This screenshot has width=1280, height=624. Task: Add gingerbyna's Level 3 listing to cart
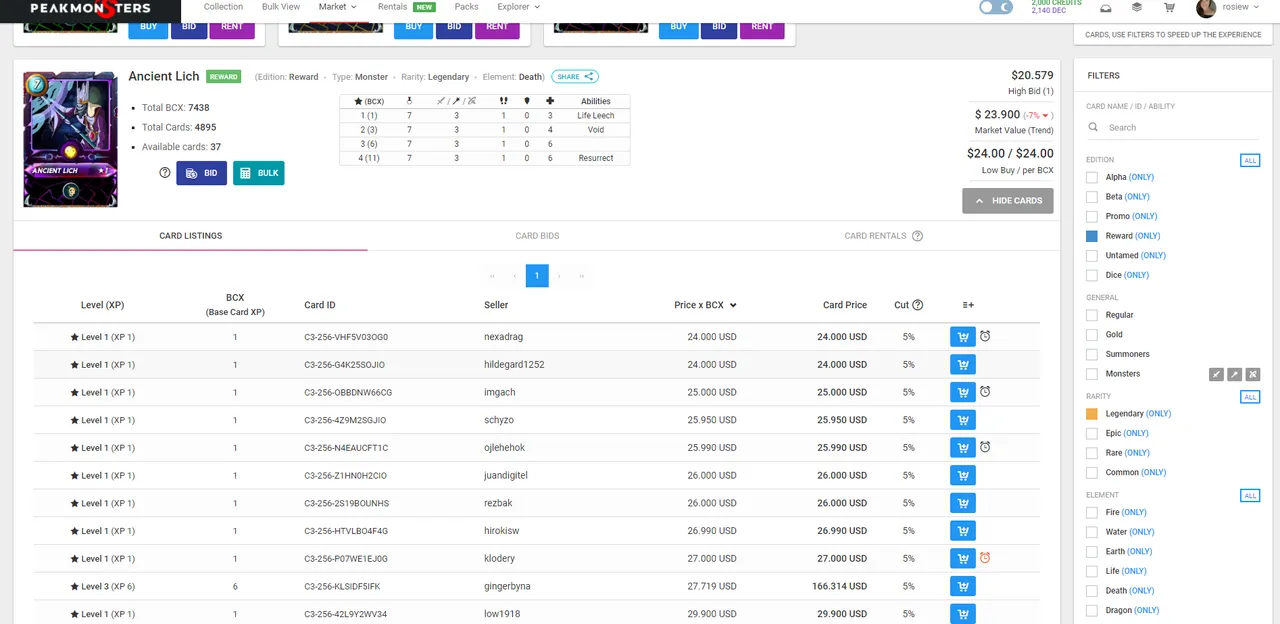coord(962,586)
